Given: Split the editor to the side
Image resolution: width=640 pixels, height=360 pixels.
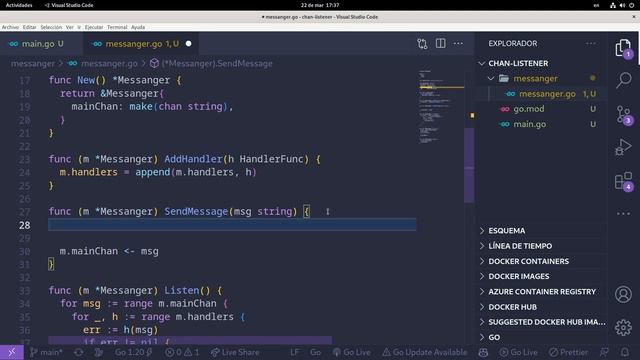Looking at the screenshot, I should [440, 43].
